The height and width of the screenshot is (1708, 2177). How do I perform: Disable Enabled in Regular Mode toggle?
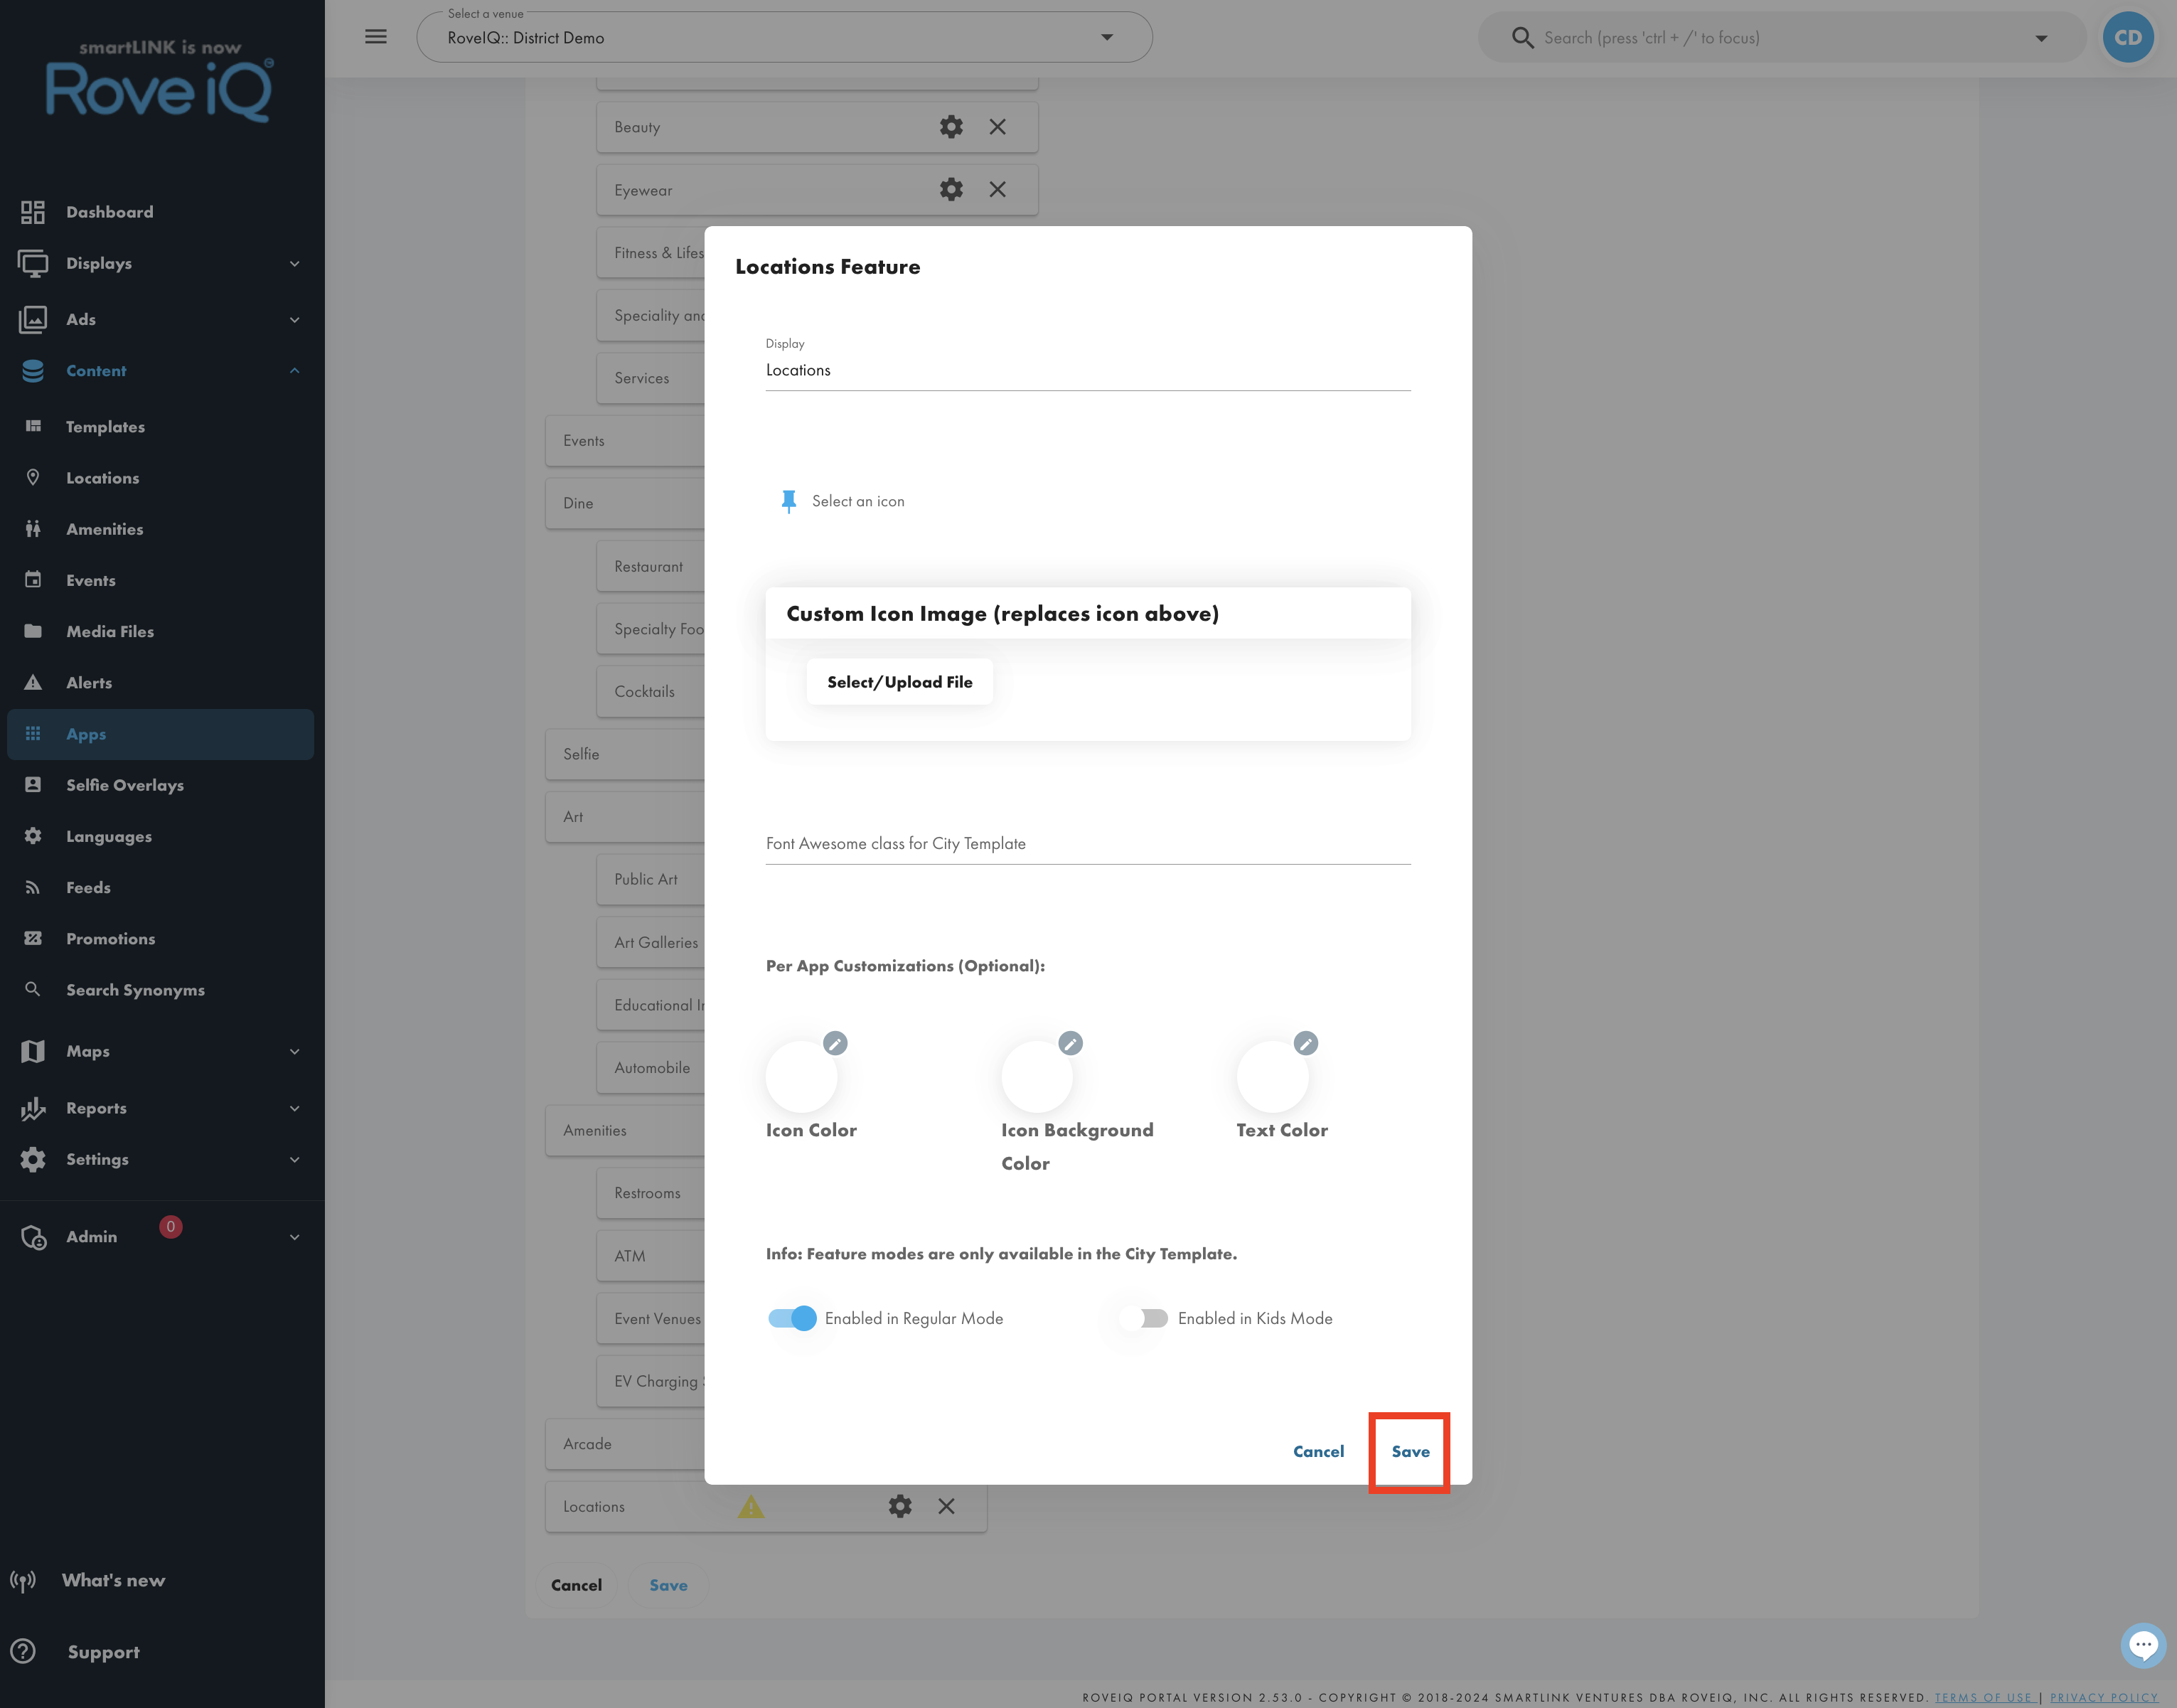pos(792,1318)
